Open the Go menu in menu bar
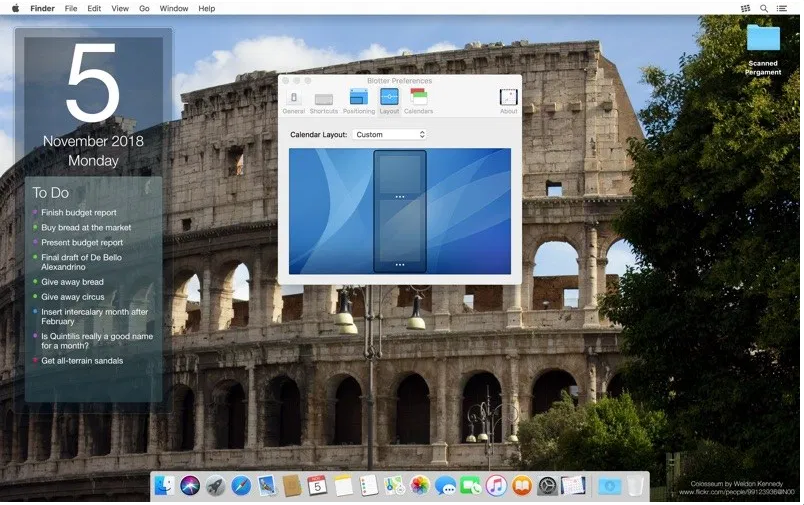804x505 pixels. pyautogui.click(x=144, y=8)
